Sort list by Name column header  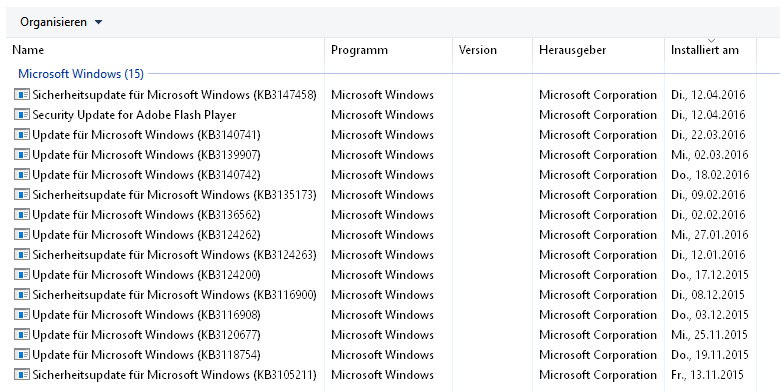click(166, 50)
